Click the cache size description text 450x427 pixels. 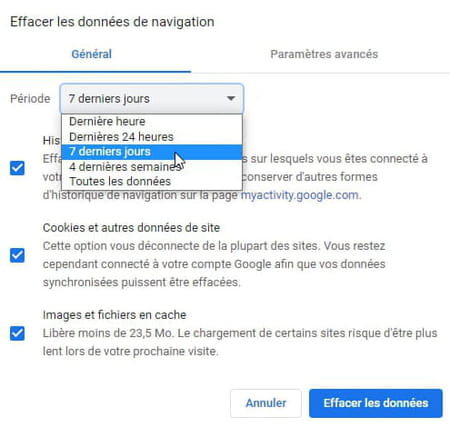240,342
